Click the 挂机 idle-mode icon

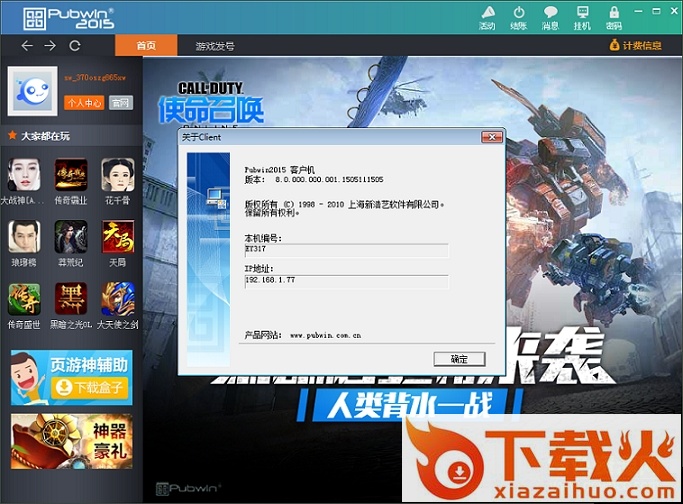click(x=582, y=17)
